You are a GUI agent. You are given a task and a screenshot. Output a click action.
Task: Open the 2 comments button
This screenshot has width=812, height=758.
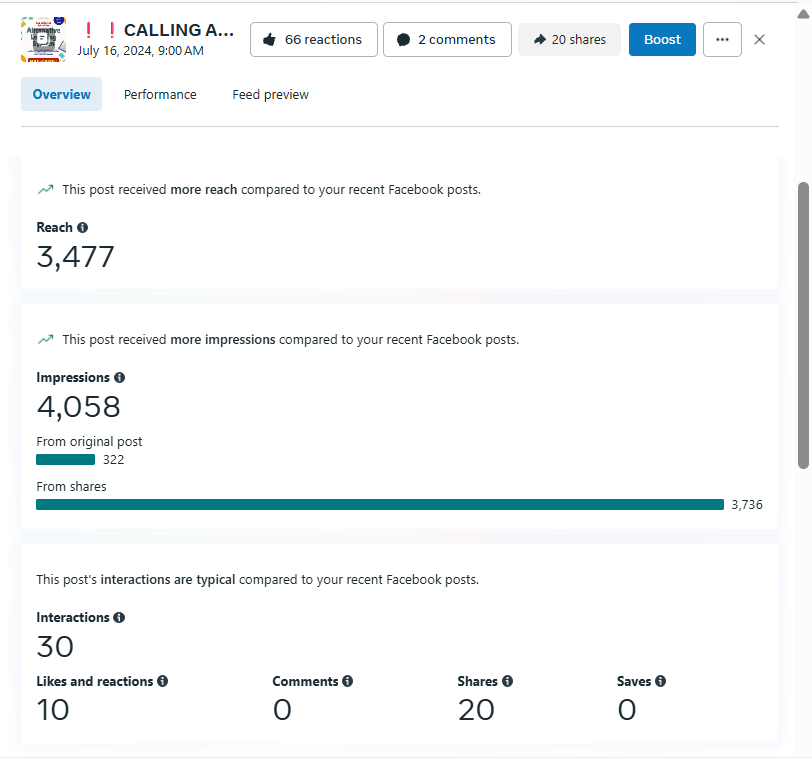coord(447,40)
